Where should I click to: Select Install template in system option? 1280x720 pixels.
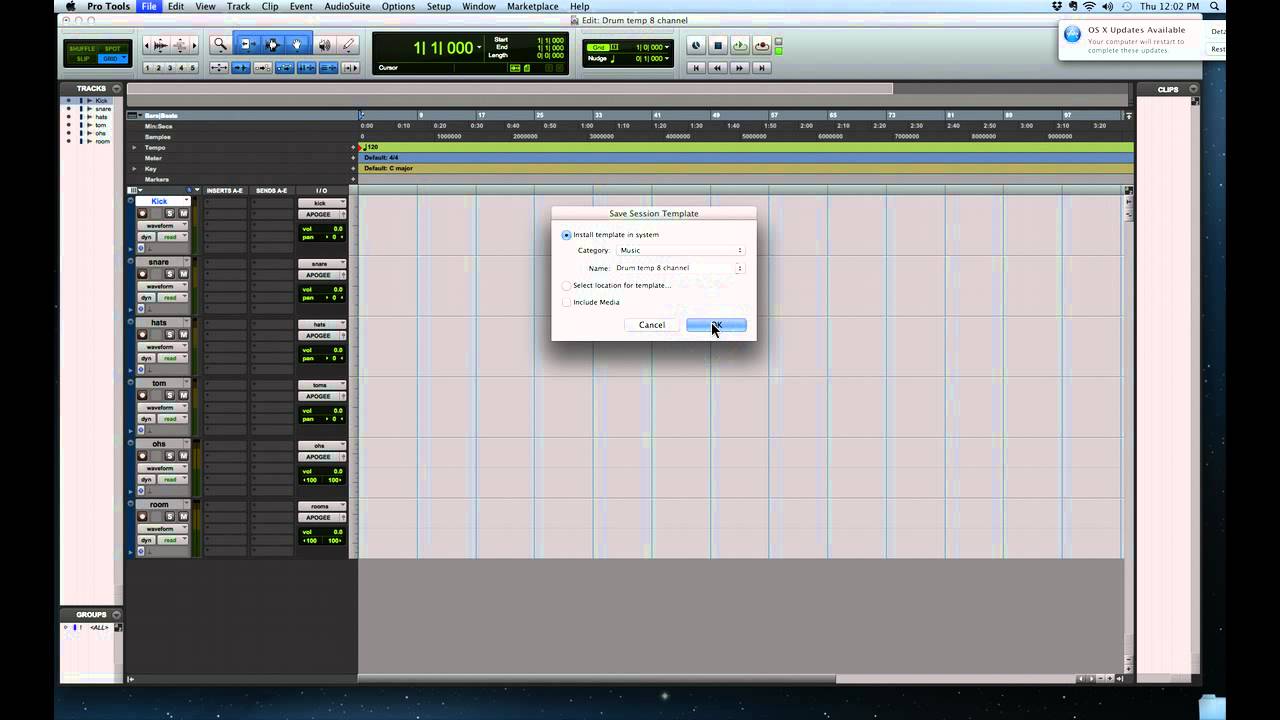point(567,235)
